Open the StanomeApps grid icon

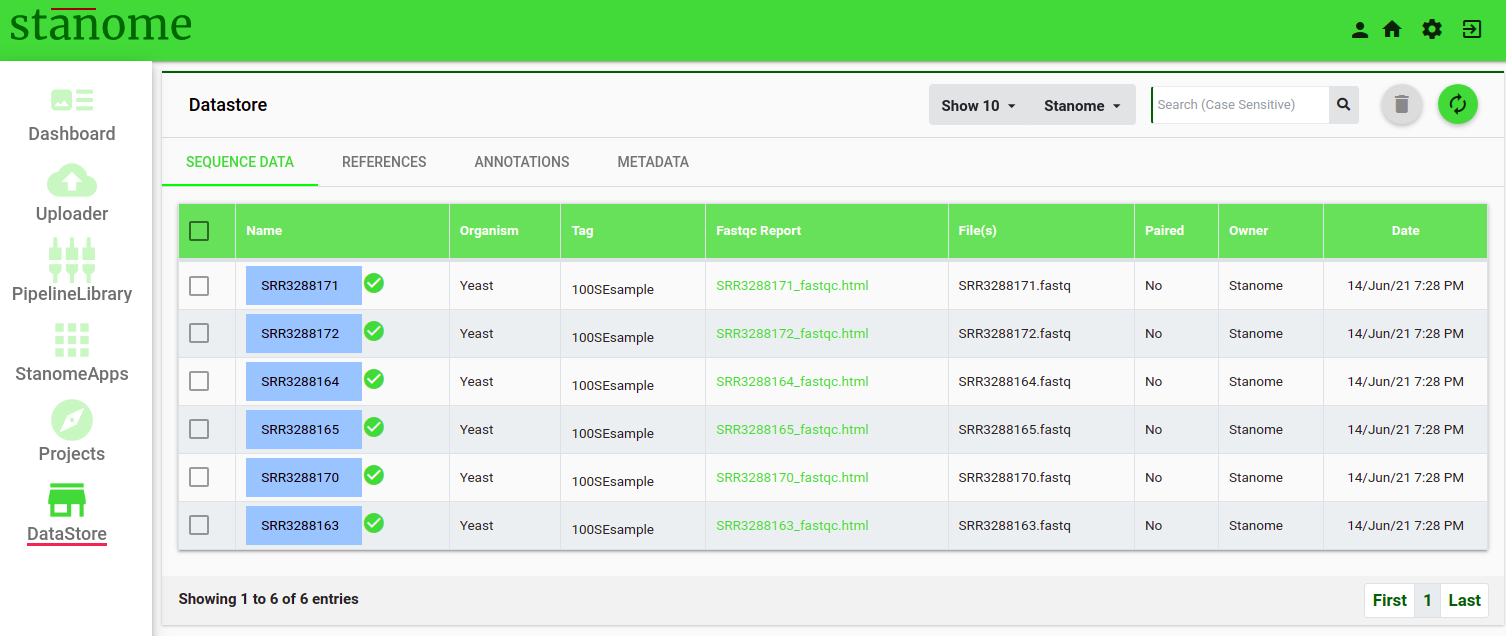point(72,340)
